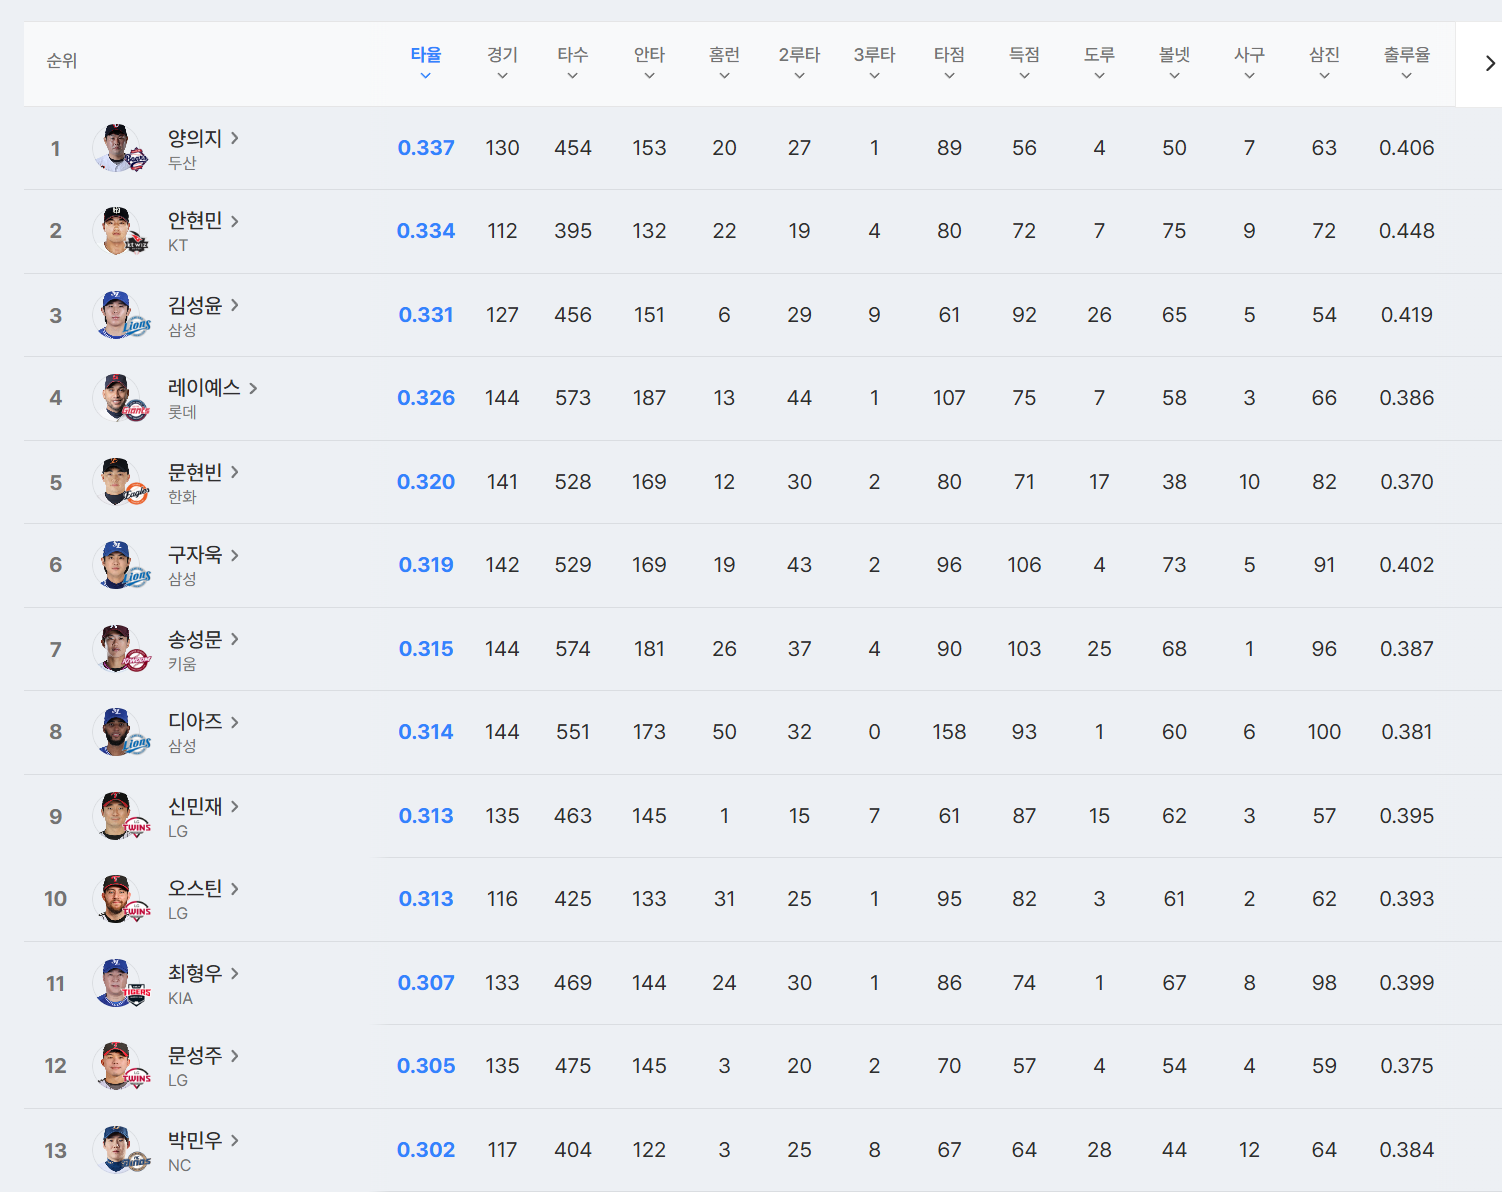Click batting average 0.334
The height and width of the screenshot is (1192, 1502).
pyautogui.click(x=426, y=231)
